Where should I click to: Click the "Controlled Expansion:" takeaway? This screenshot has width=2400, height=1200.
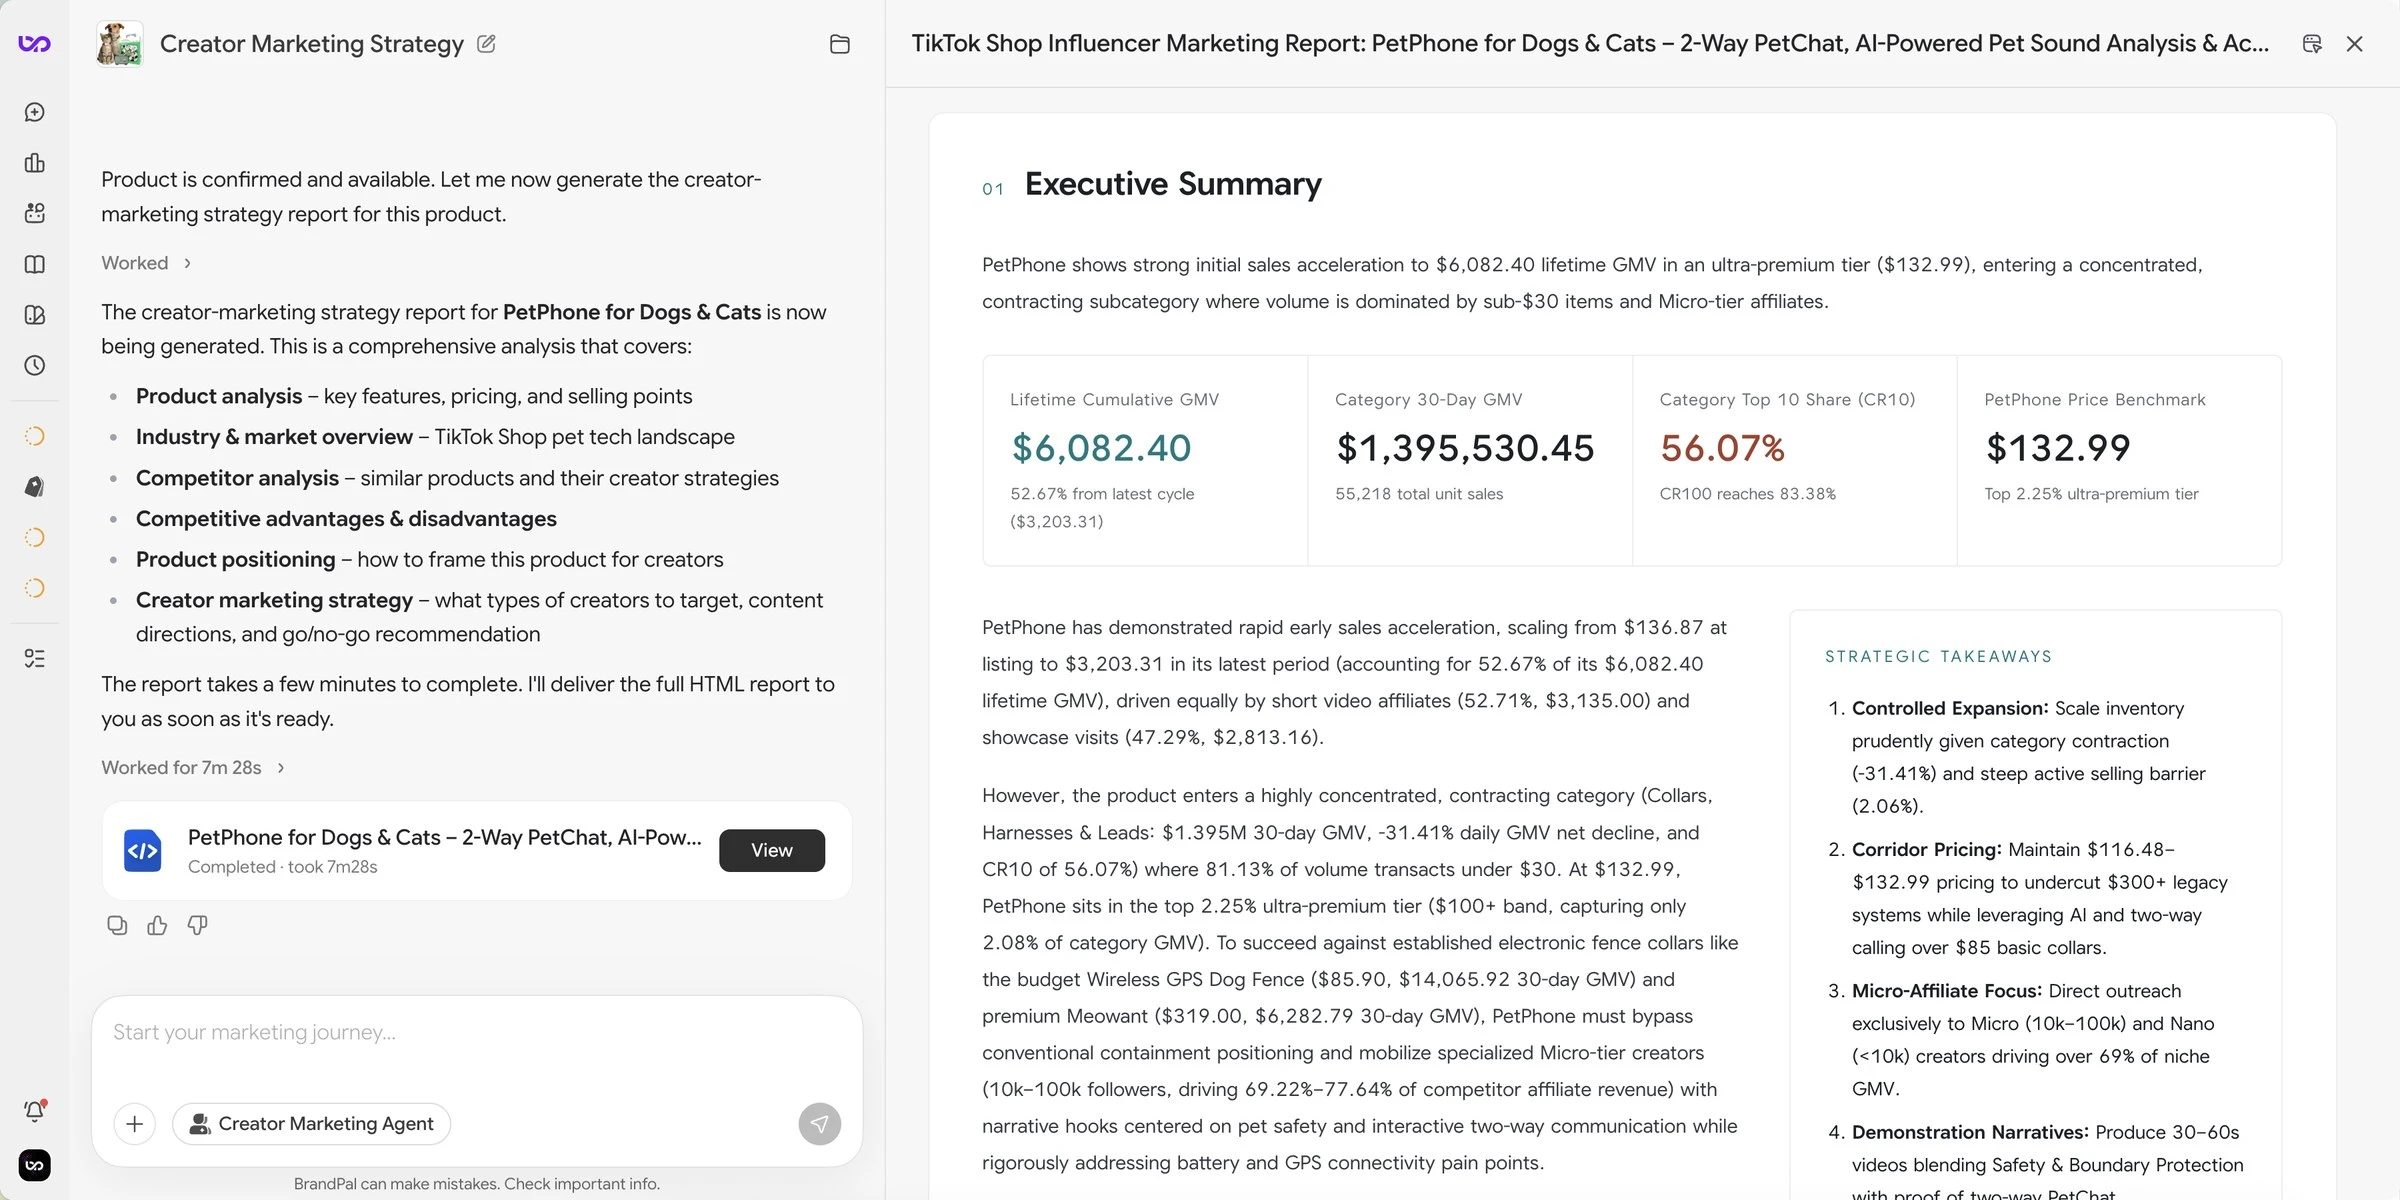point(1950,708)
